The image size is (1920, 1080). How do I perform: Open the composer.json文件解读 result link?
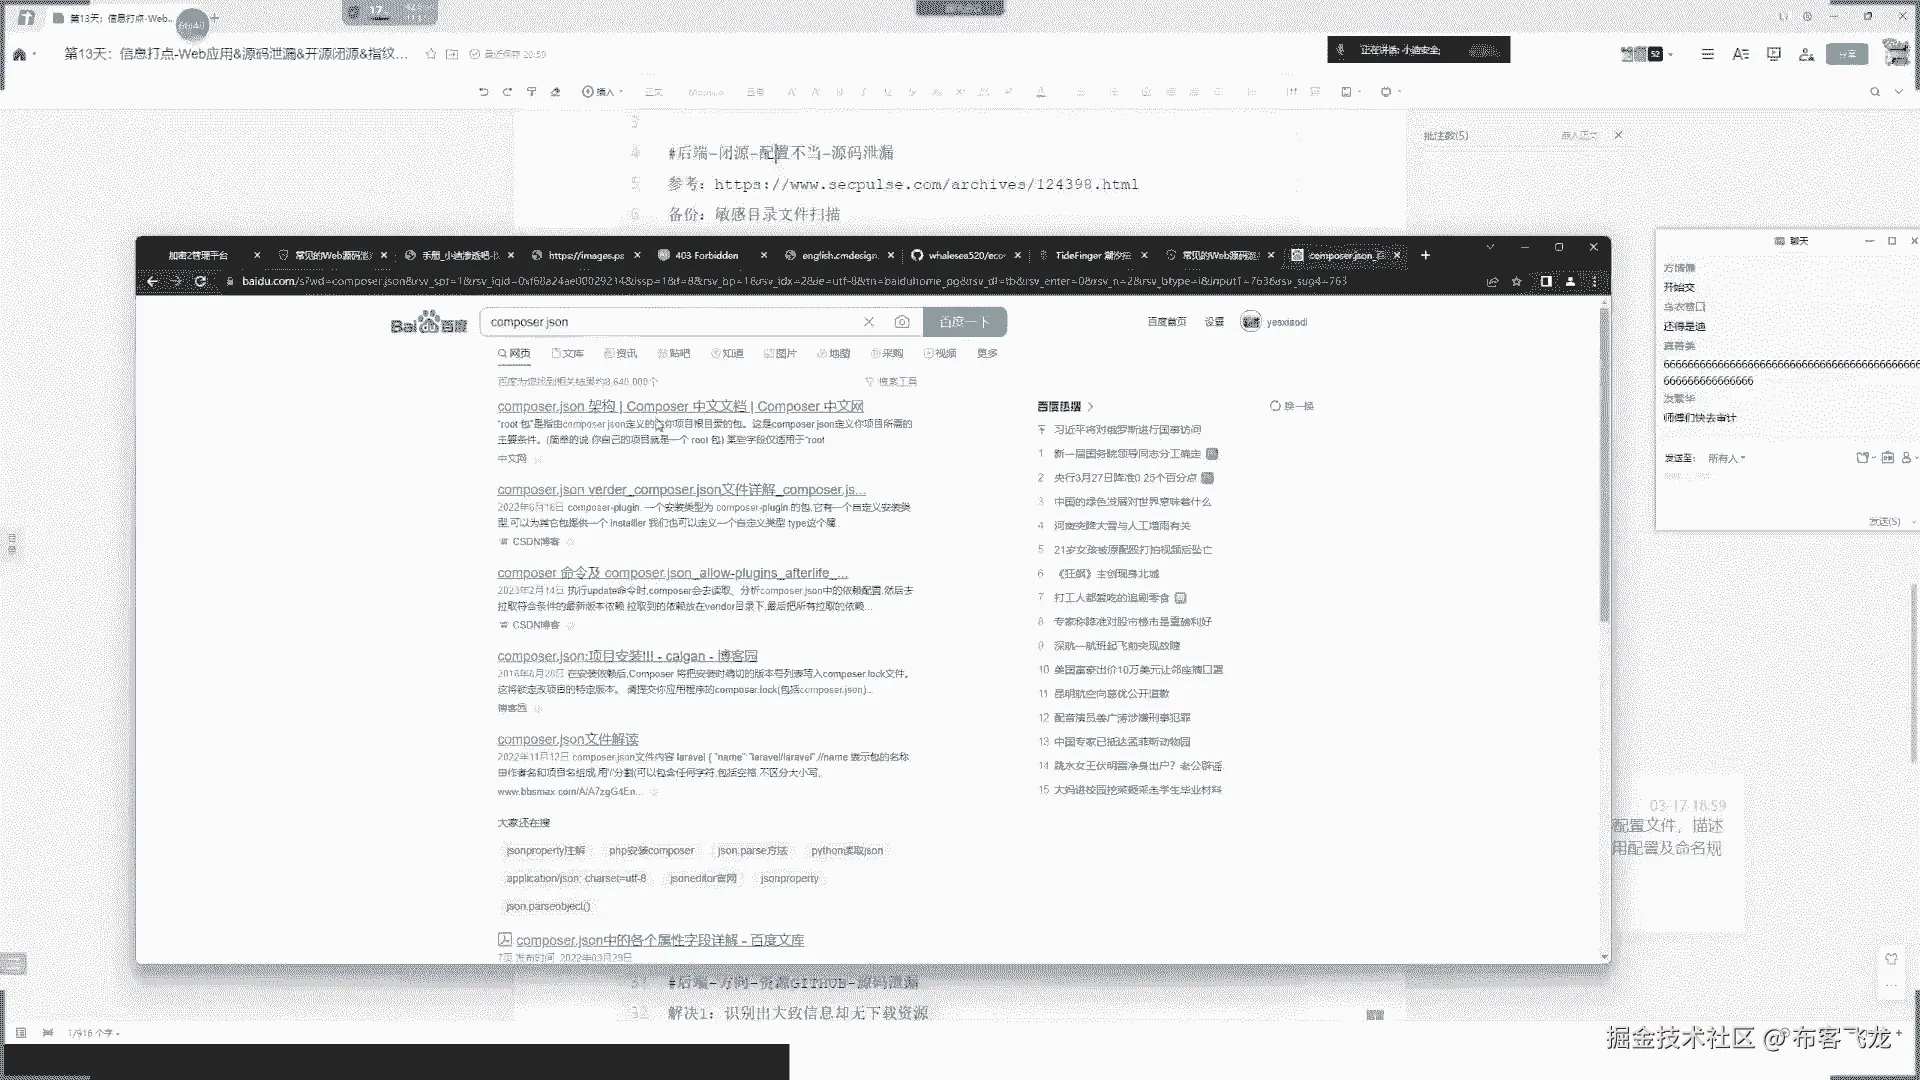pos(567,739)
